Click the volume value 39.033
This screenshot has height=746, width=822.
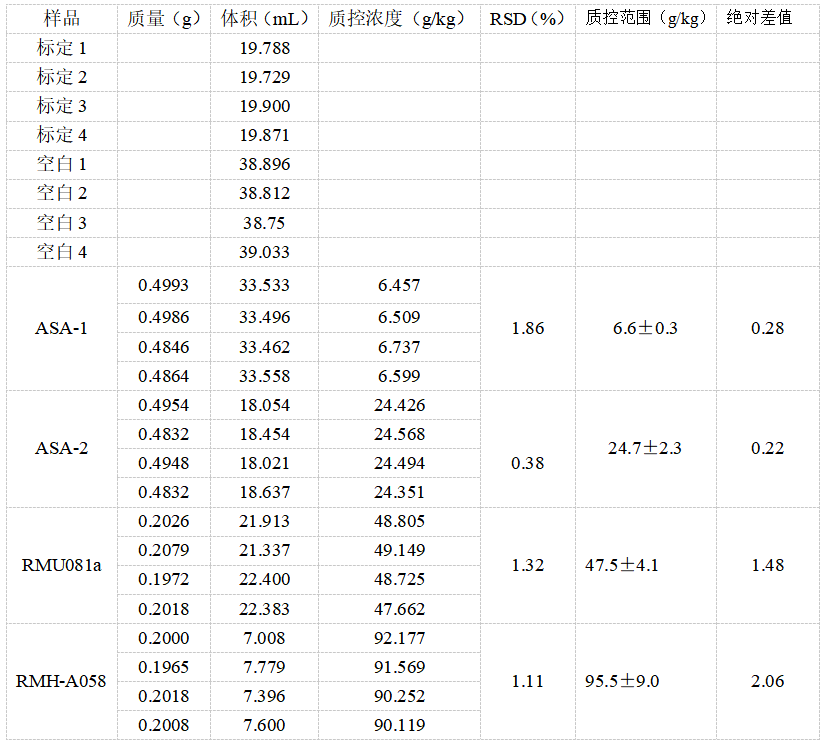263,251
